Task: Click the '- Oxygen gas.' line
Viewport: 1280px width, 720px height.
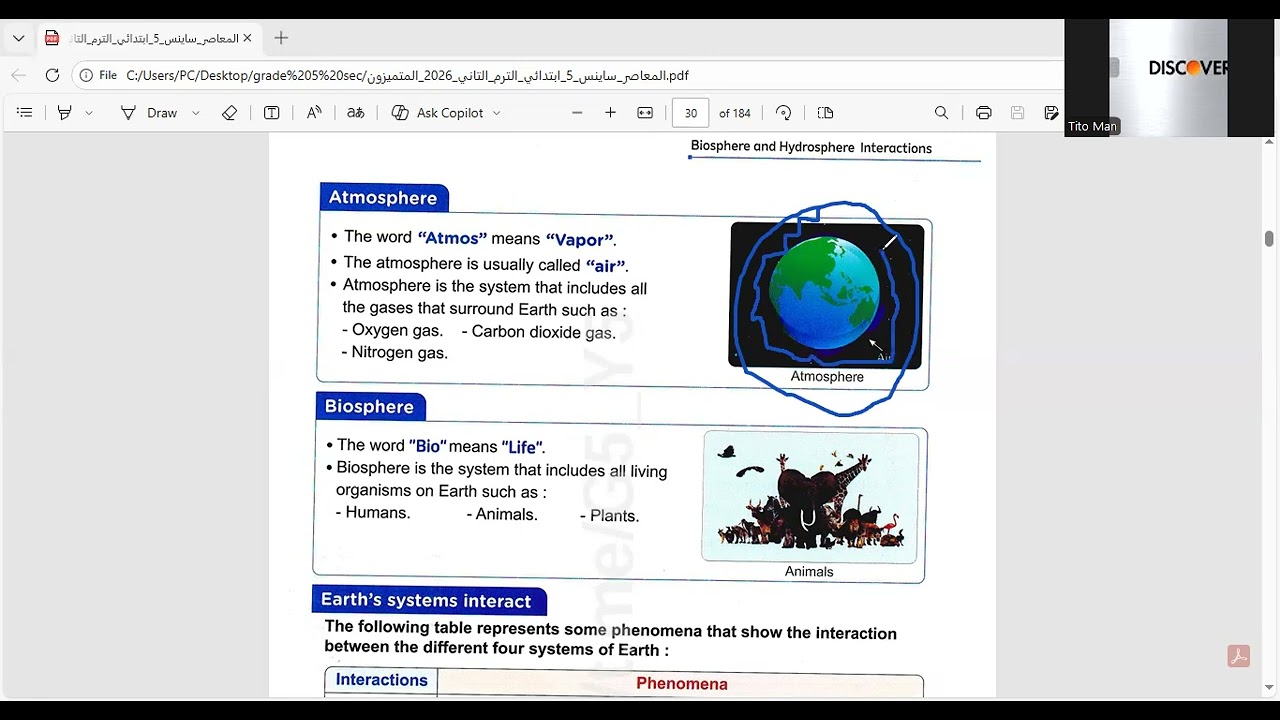Action: pyautogui.click(x=392, y=330)
